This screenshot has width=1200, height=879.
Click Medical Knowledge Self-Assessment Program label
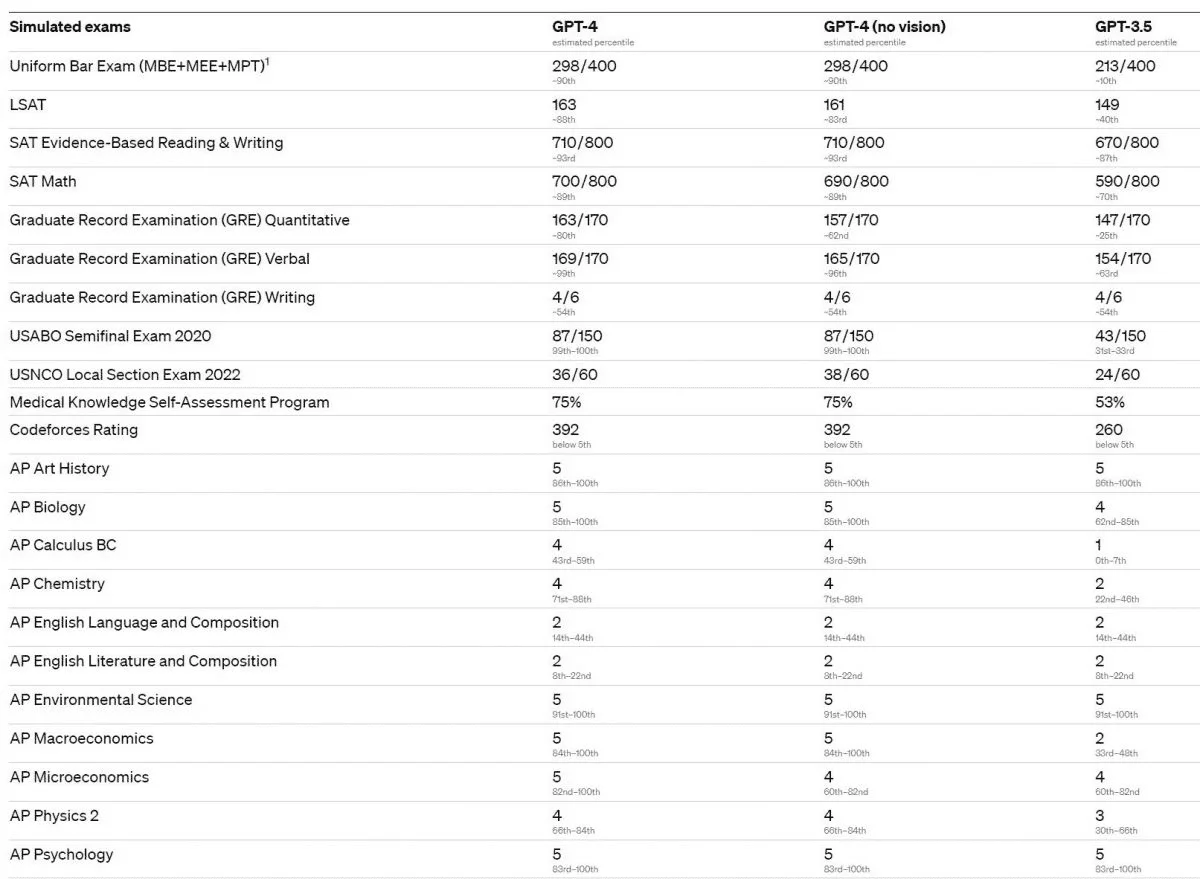(x=169, y=402)
